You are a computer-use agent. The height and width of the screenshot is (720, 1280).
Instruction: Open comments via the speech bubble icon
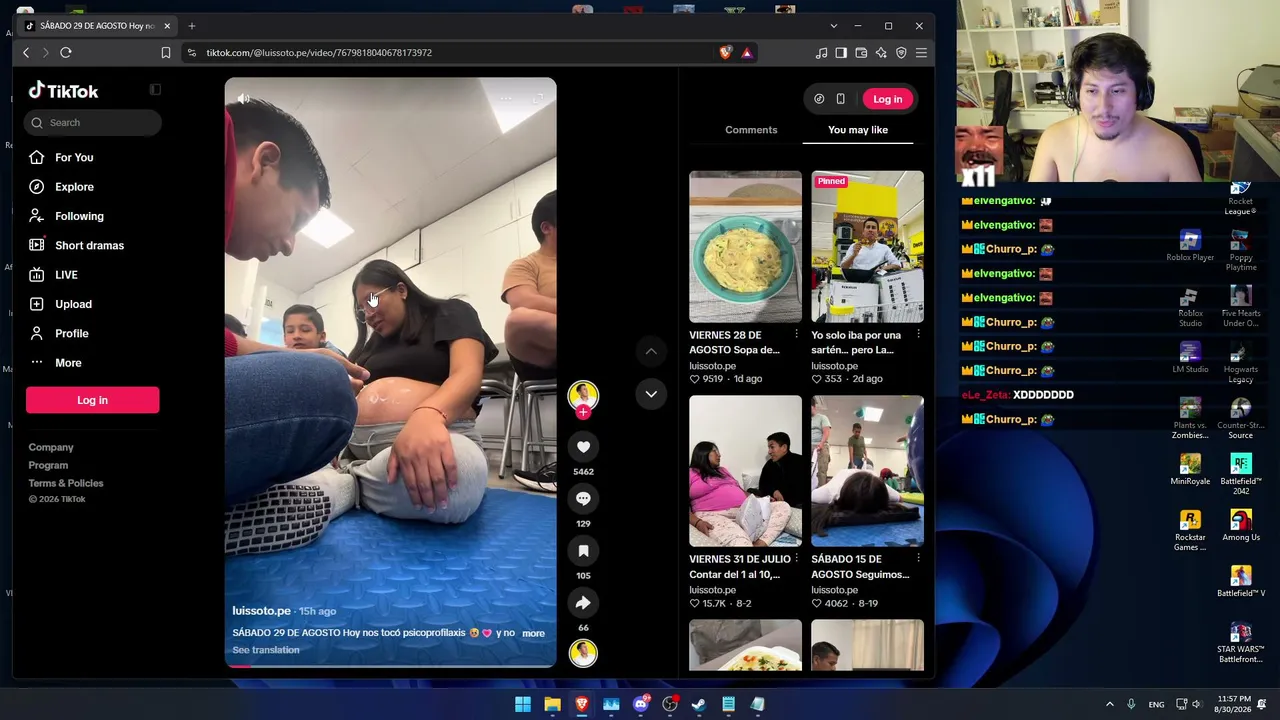(x=583, y=499)
